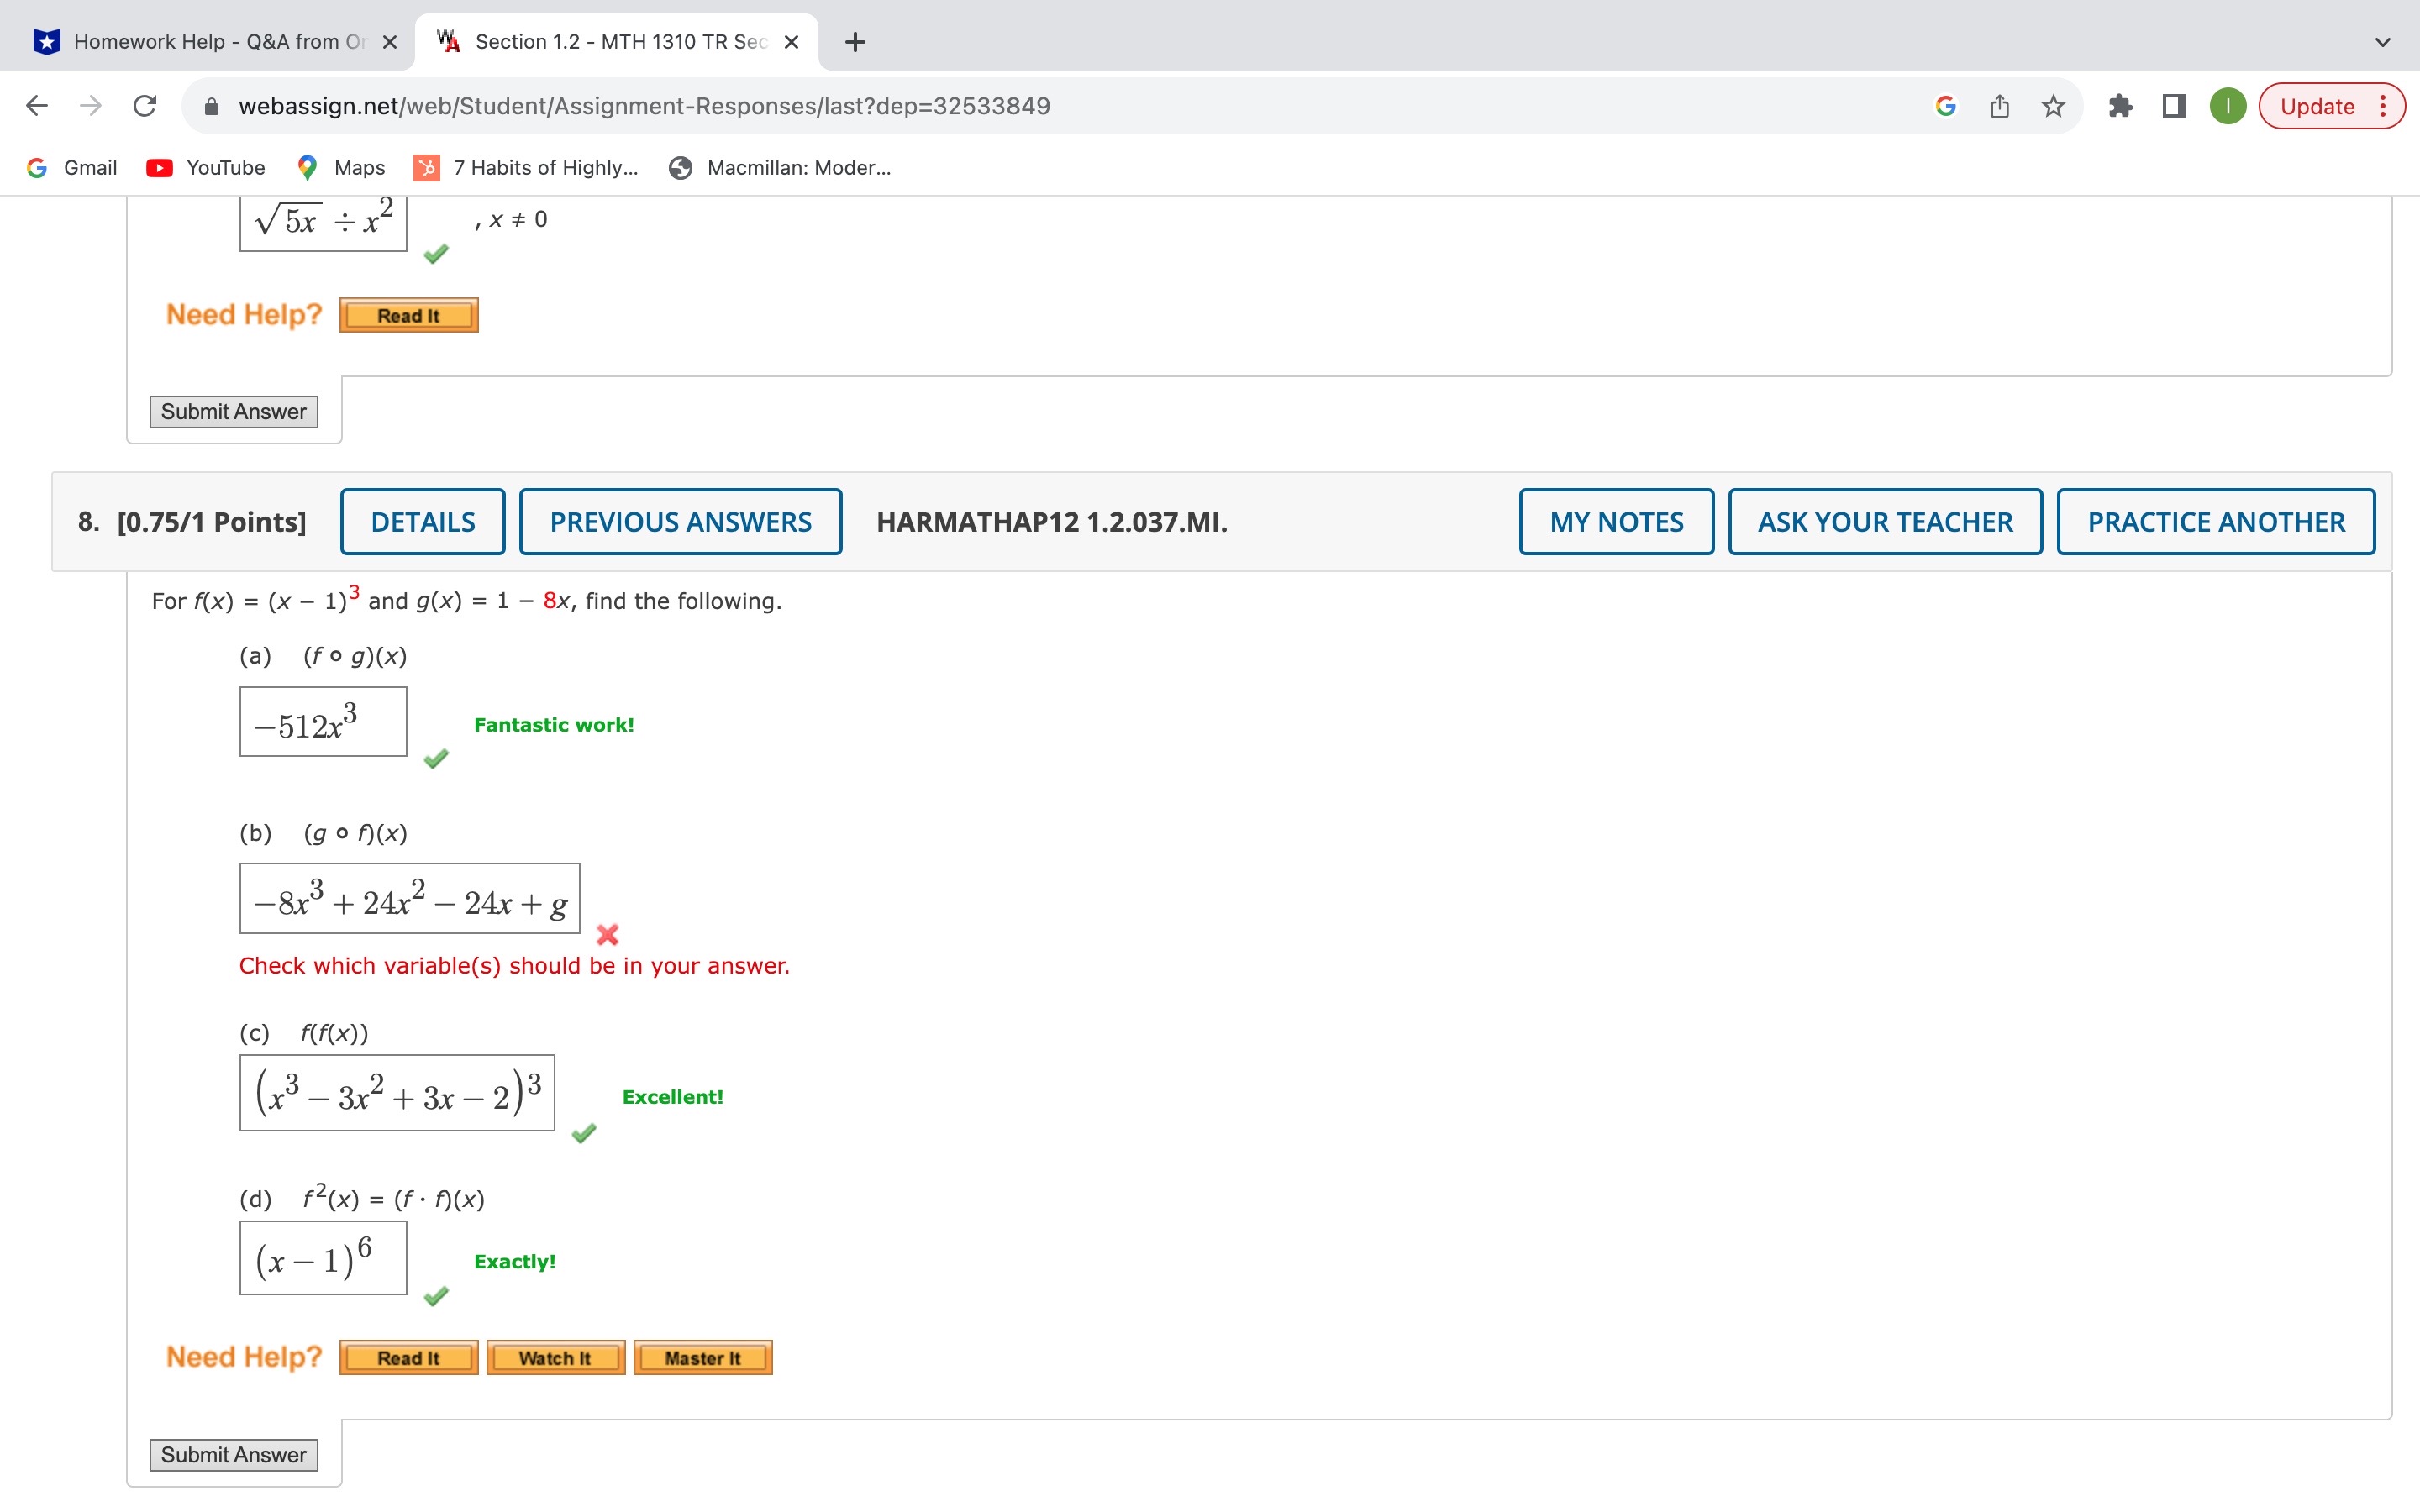Screen dimensions: 2420x1512
Task: Expand DETAILS for question 8
Action: tap(422, 522)
